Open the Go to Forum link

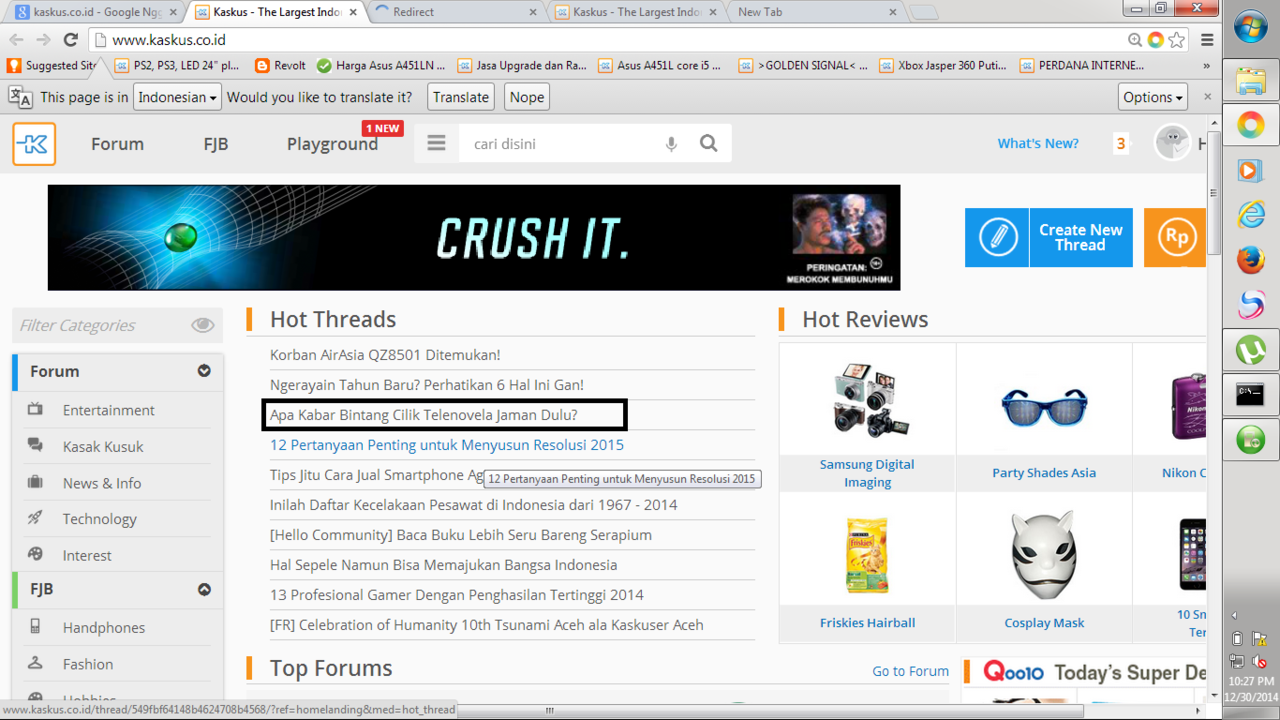910,671
